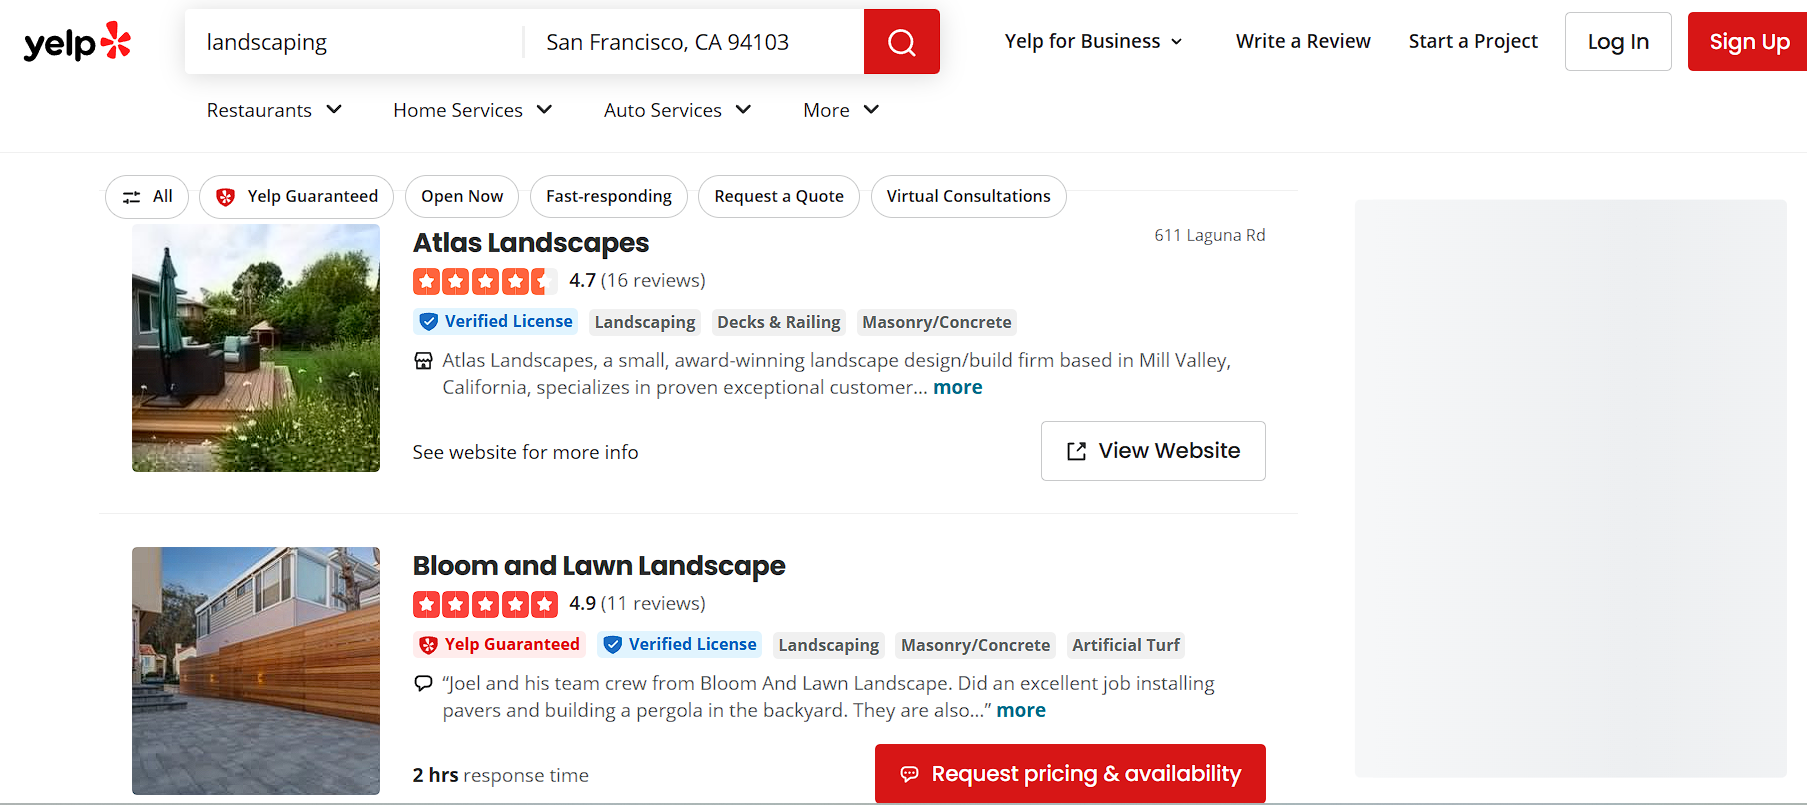Click chat icon in Request pricing button
The height and width of the screenshot is (805, 1807).
[909, 774]
